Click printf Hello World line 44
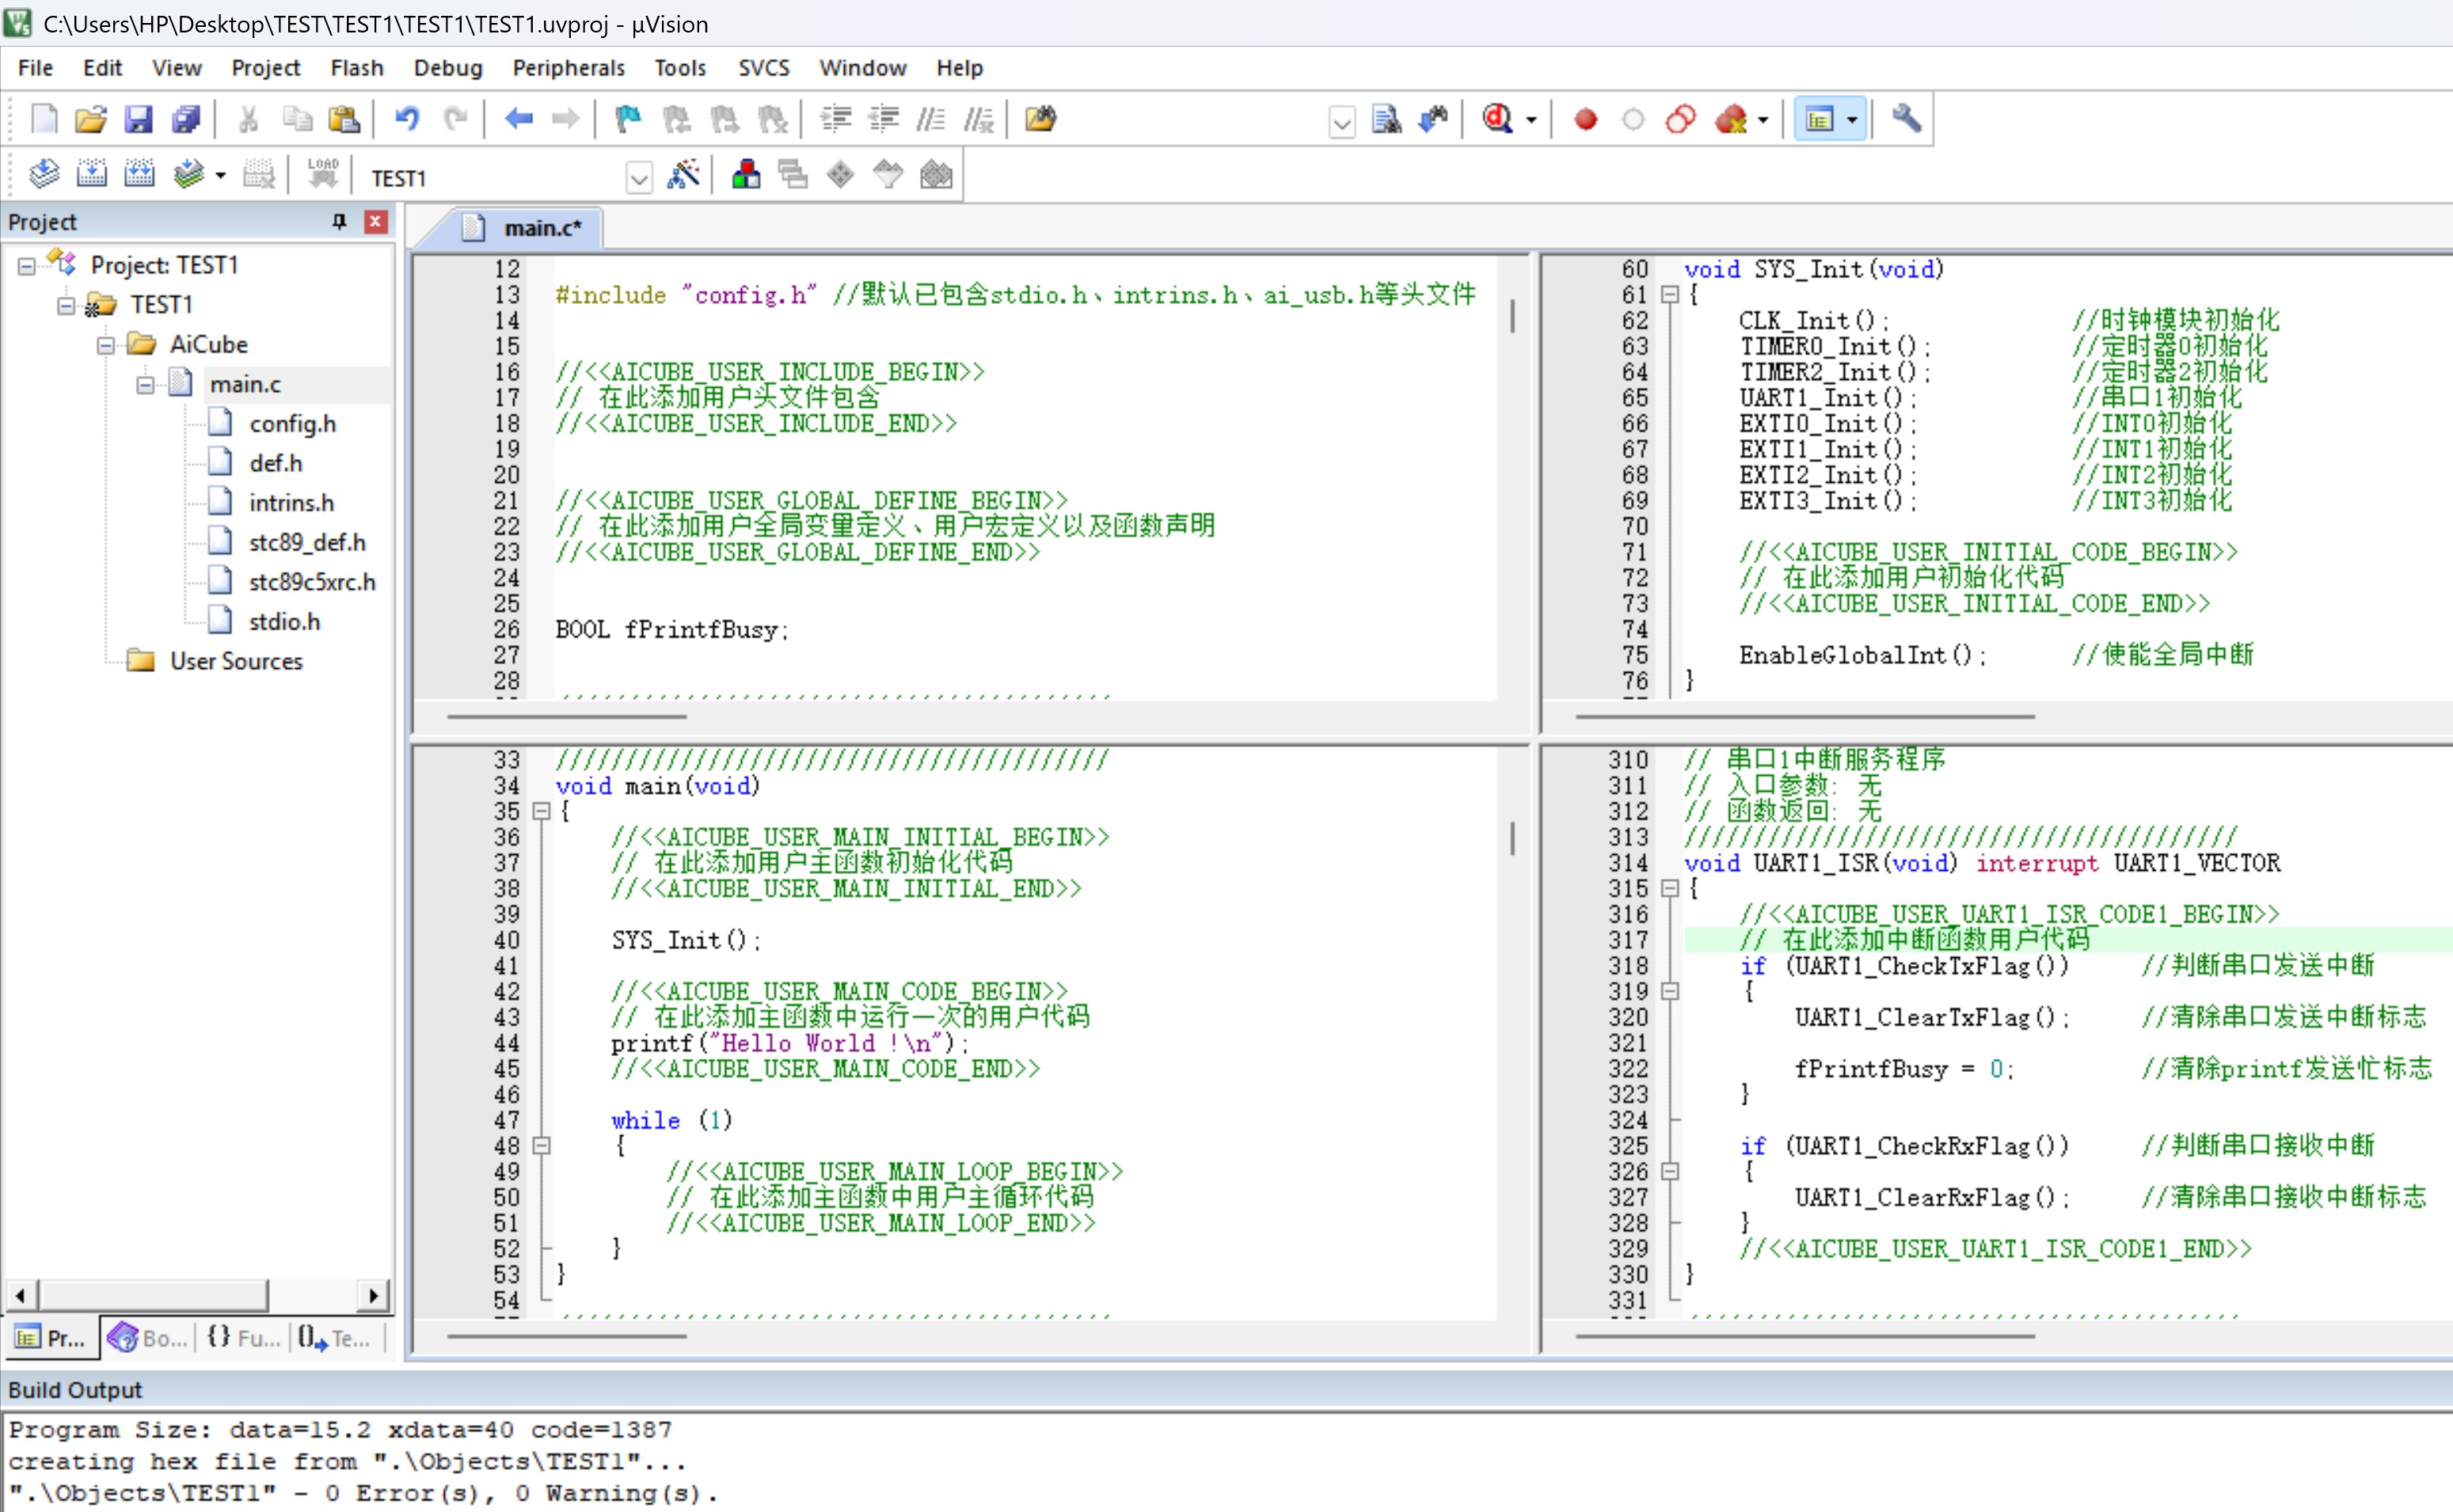This screenshot has width=2453, height=1512. tap(790, 1044)
